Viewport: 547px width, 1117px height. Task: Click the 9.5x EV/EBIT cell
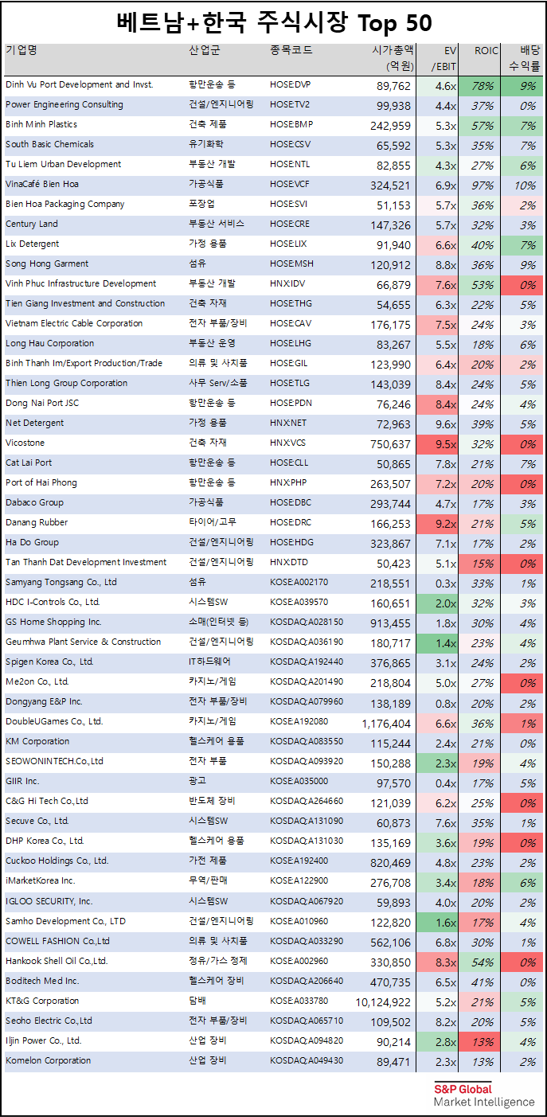(x=437, y=444)
